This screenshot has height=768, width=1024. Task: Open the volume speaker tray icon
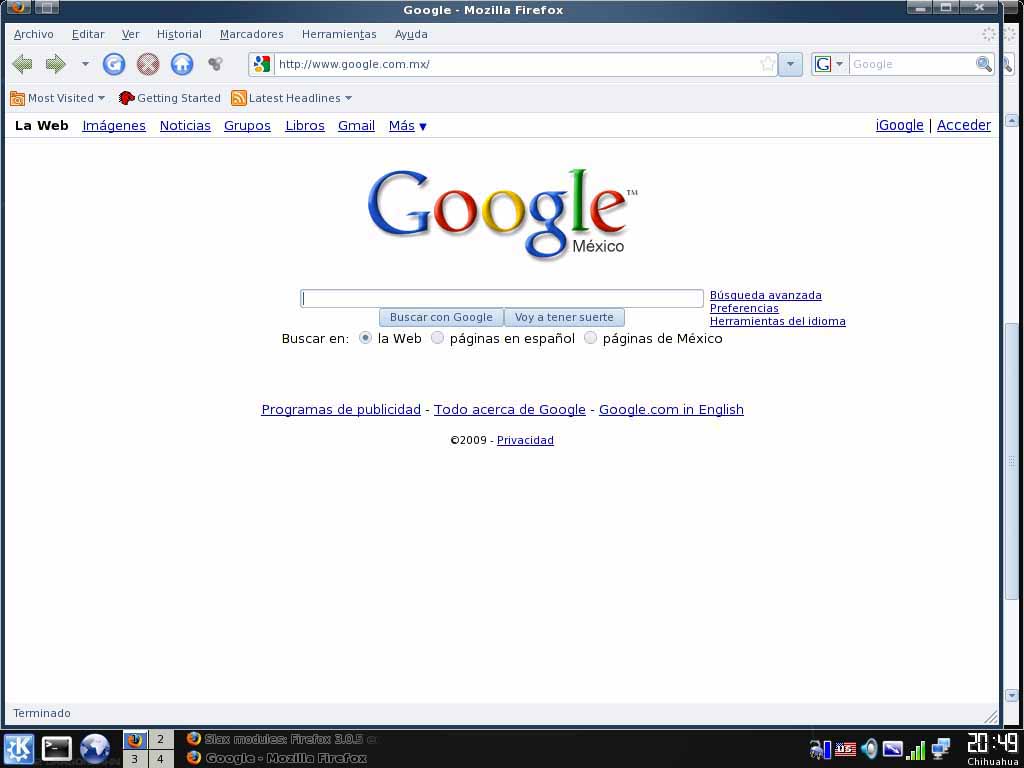[x=869, y=748]
